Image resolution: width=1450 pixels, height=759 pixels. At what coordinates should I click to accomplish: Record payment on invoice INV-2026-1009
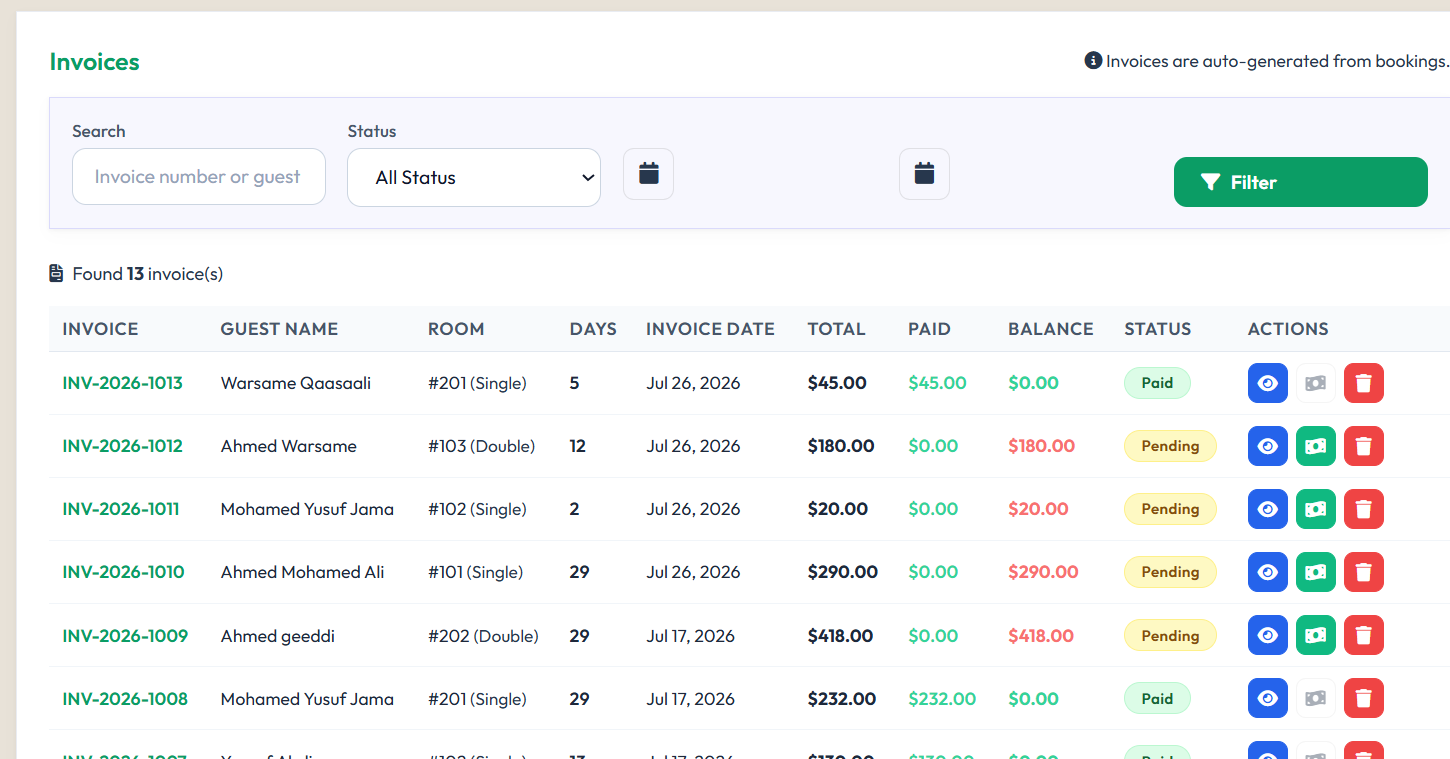point(1316,635)
